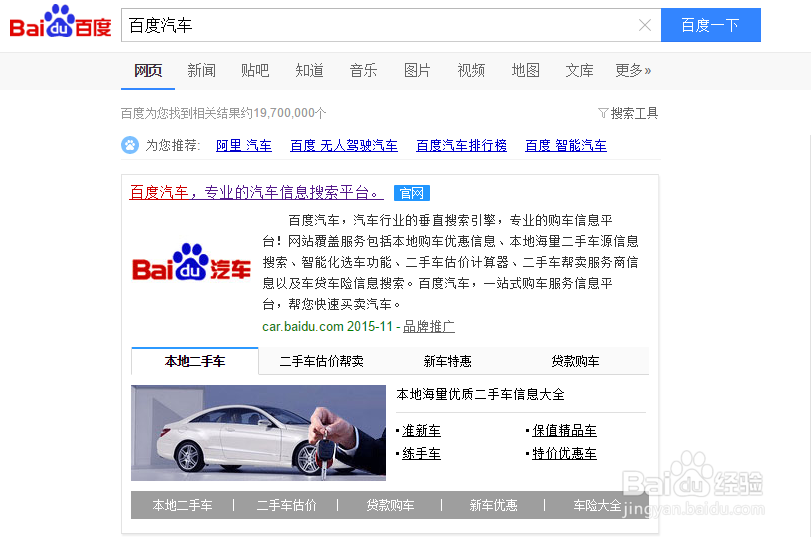811x537 pixels.
Task: Click the paw icon beside 为您推荐
Action: (x=130, y=145)
